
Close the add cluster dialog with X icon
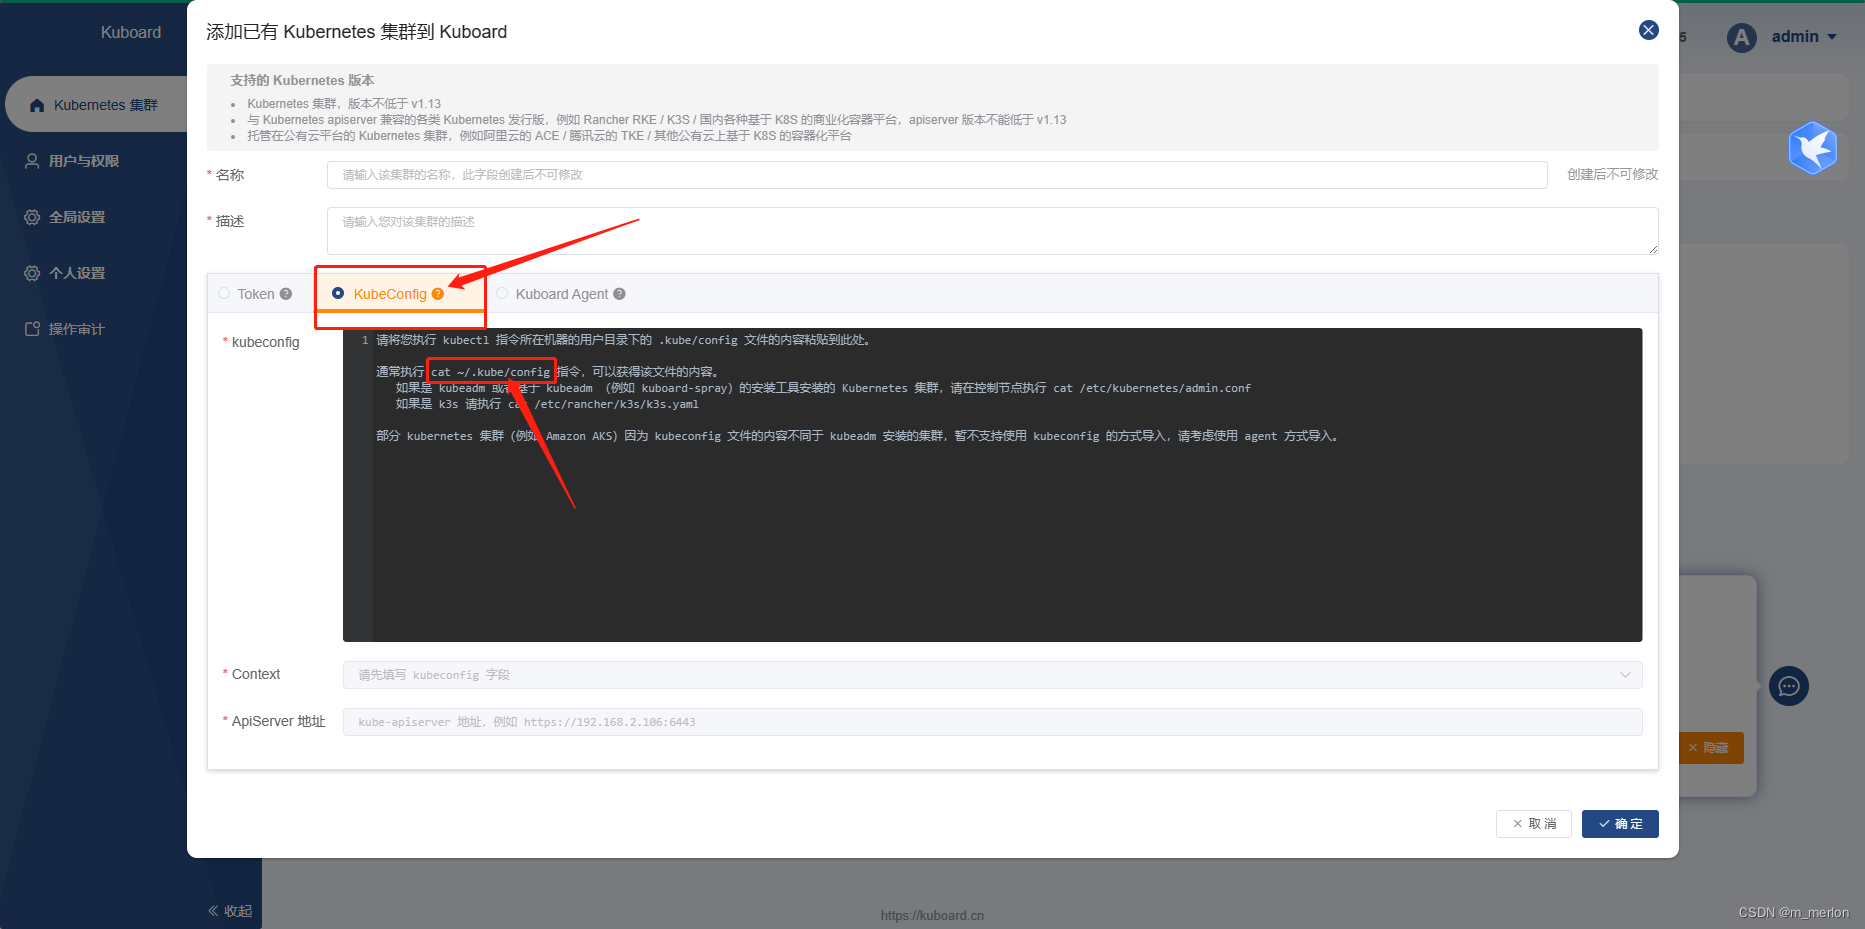(x=1649, y=30)
